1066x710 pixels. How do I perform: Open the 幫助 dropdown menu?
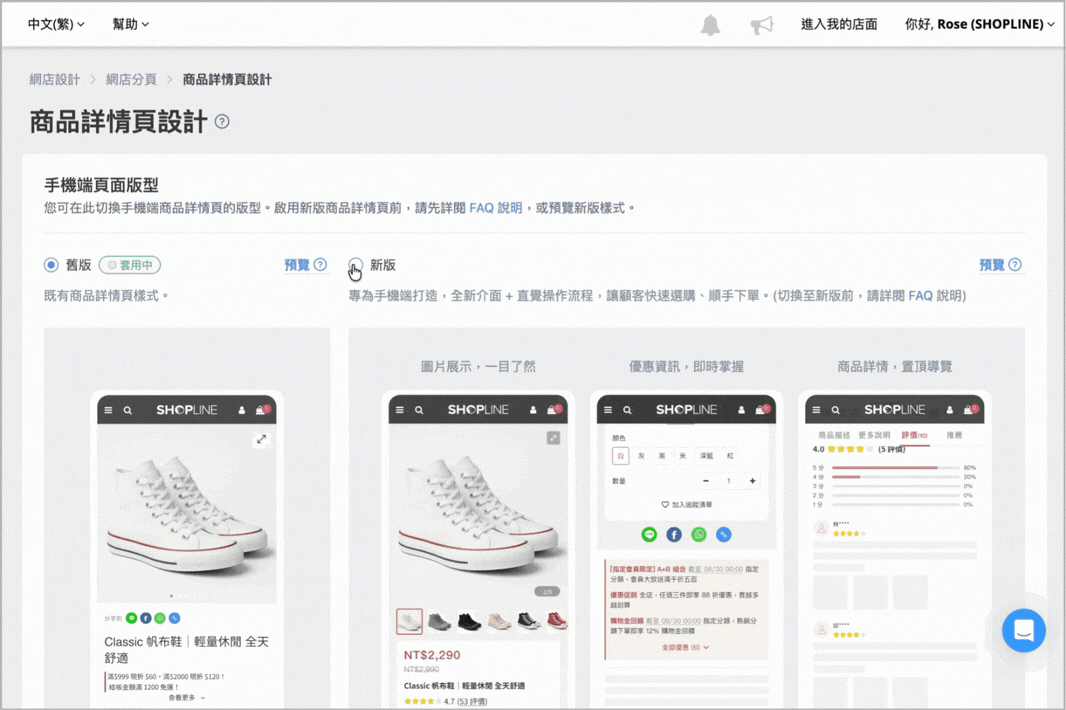pos(131,24)
